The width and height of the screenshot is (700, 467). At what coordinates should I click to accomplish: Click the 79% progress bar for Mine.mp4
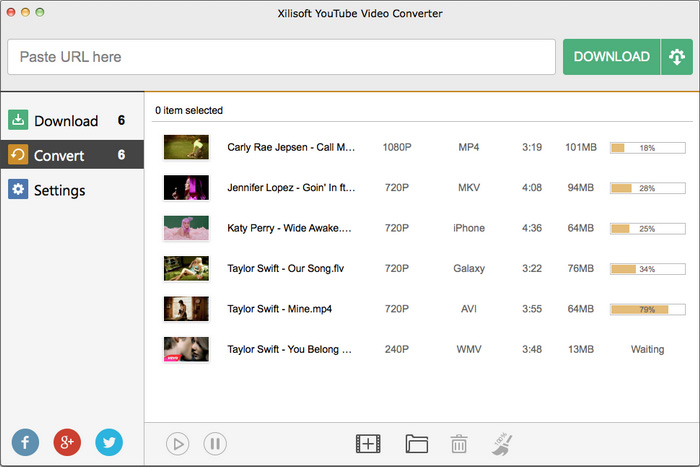click(x=647, y=309)
